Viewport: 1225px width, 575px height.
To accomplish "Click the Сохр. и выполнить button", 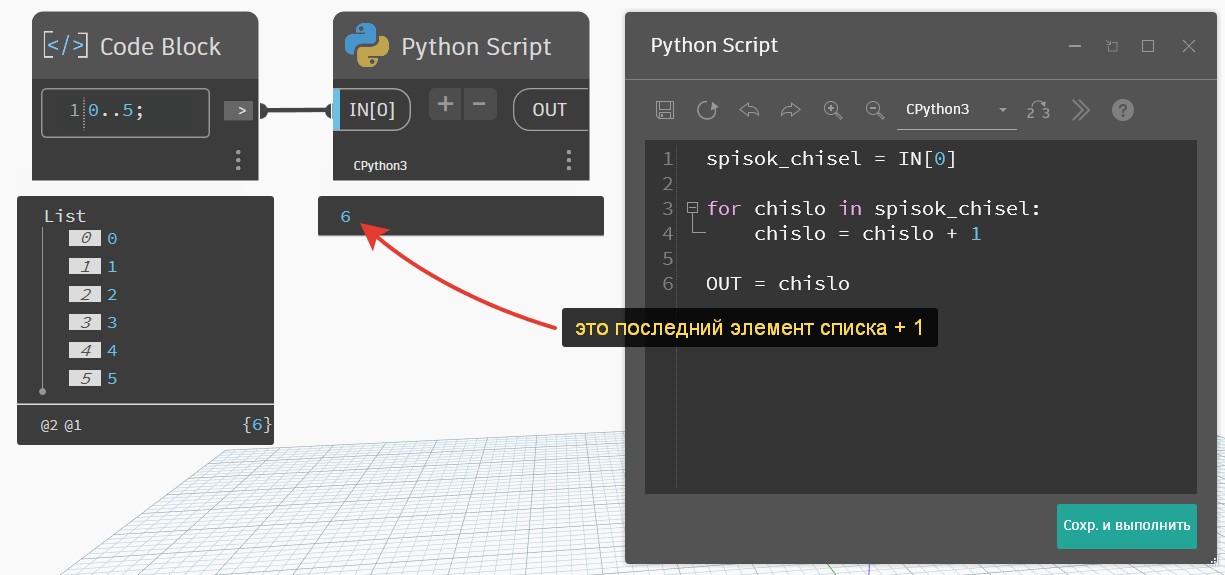I will [1127, 526].
